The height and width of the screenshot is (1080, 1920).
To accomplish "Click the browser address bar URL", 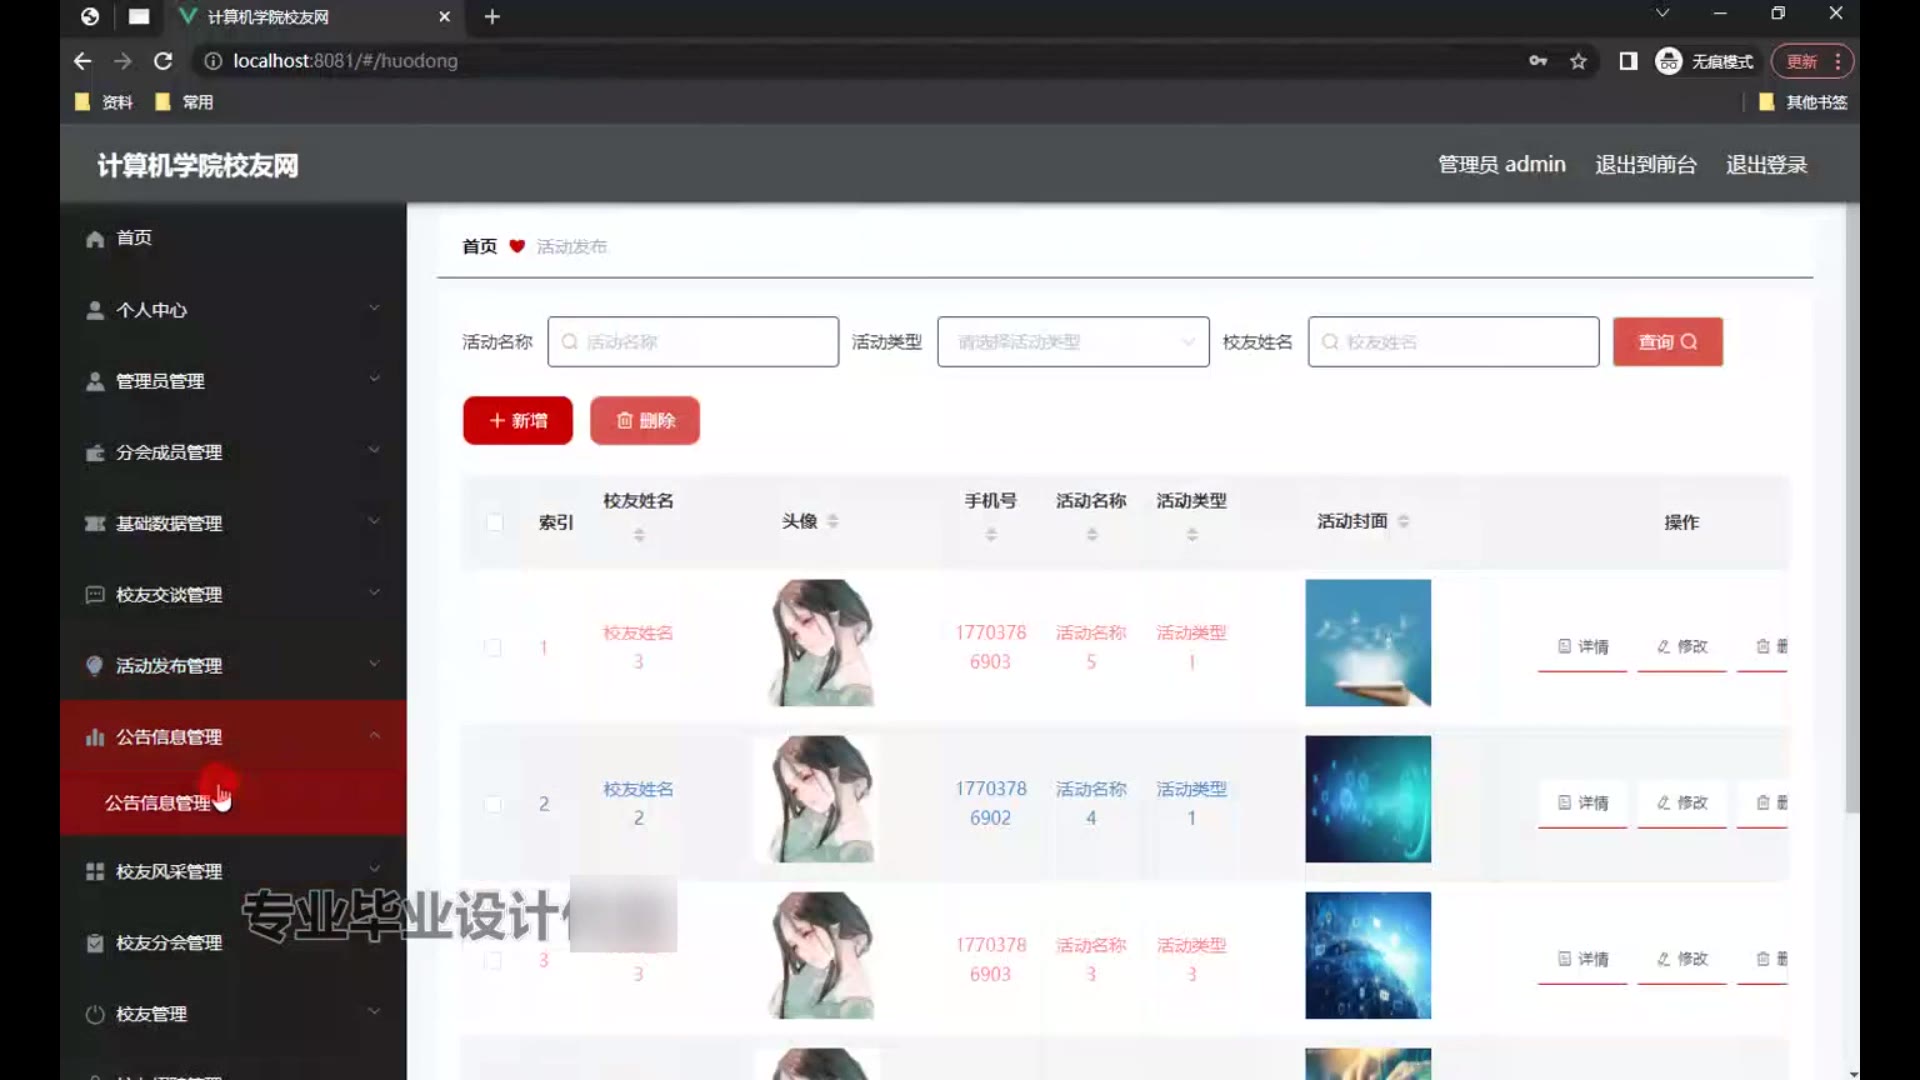I will pos(345,61).
